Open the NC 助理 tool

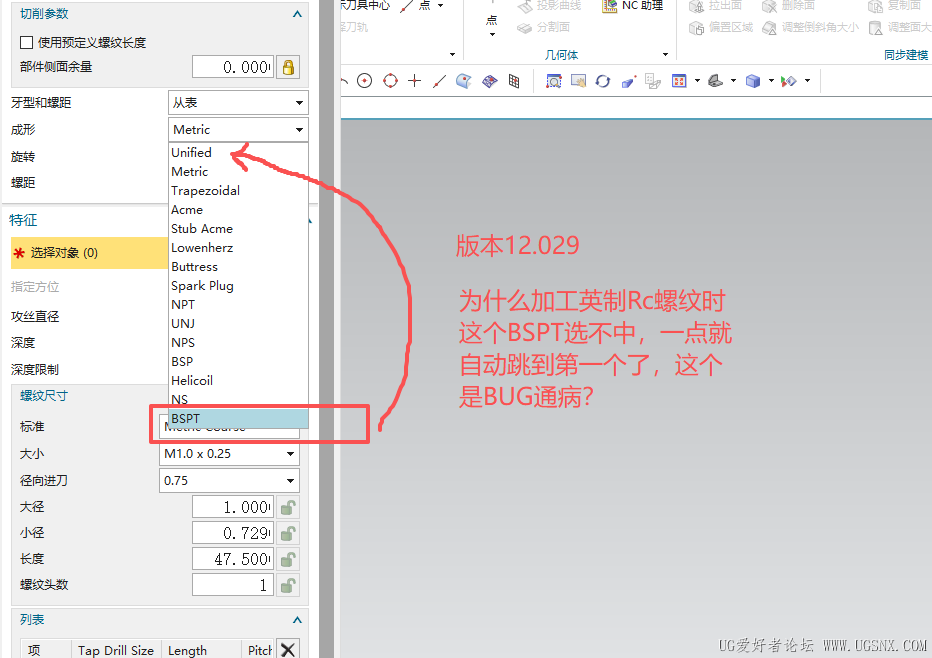tap(632, 6)
